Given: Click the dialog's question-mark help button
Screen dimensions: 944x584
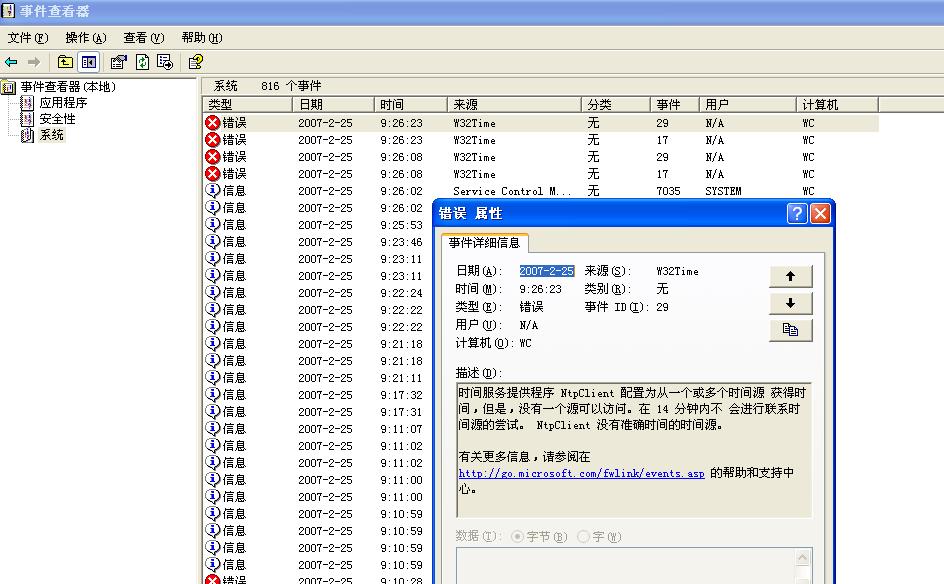Looking at the screenshot, I should pos(796,214).
